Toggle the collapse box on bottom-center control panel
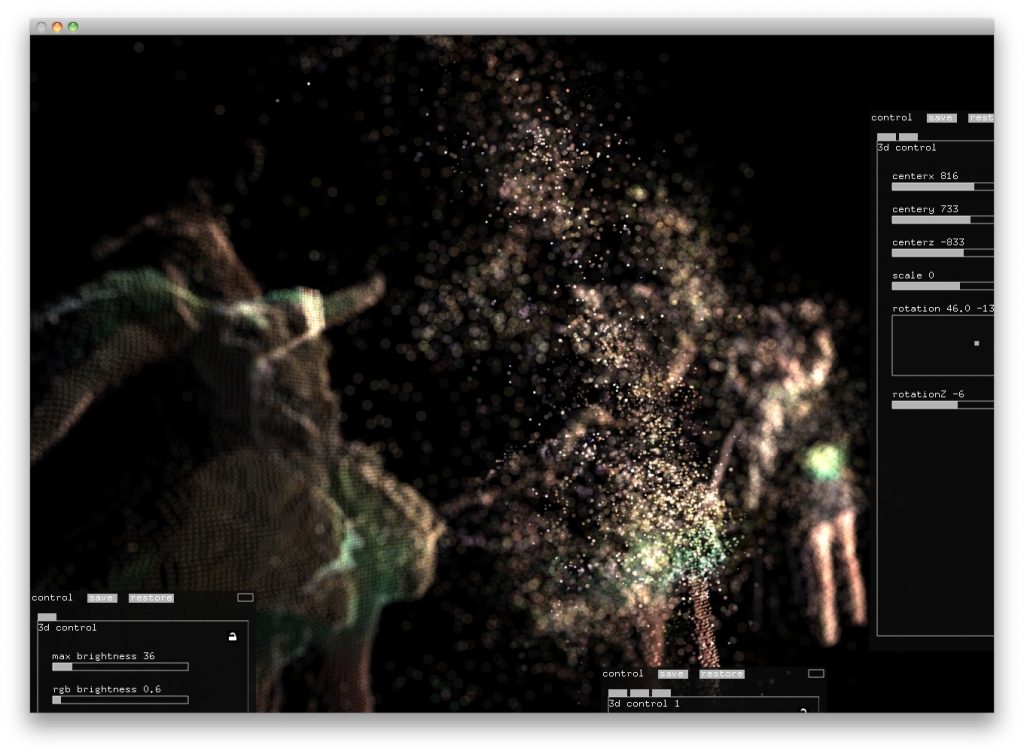 tap(816, 674)
